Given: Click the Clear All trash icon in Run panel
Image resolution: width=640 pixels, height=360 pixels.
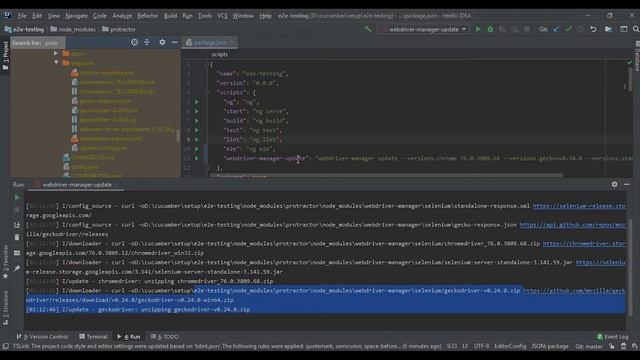Looking at the screenshot, I should pos(17,238).
